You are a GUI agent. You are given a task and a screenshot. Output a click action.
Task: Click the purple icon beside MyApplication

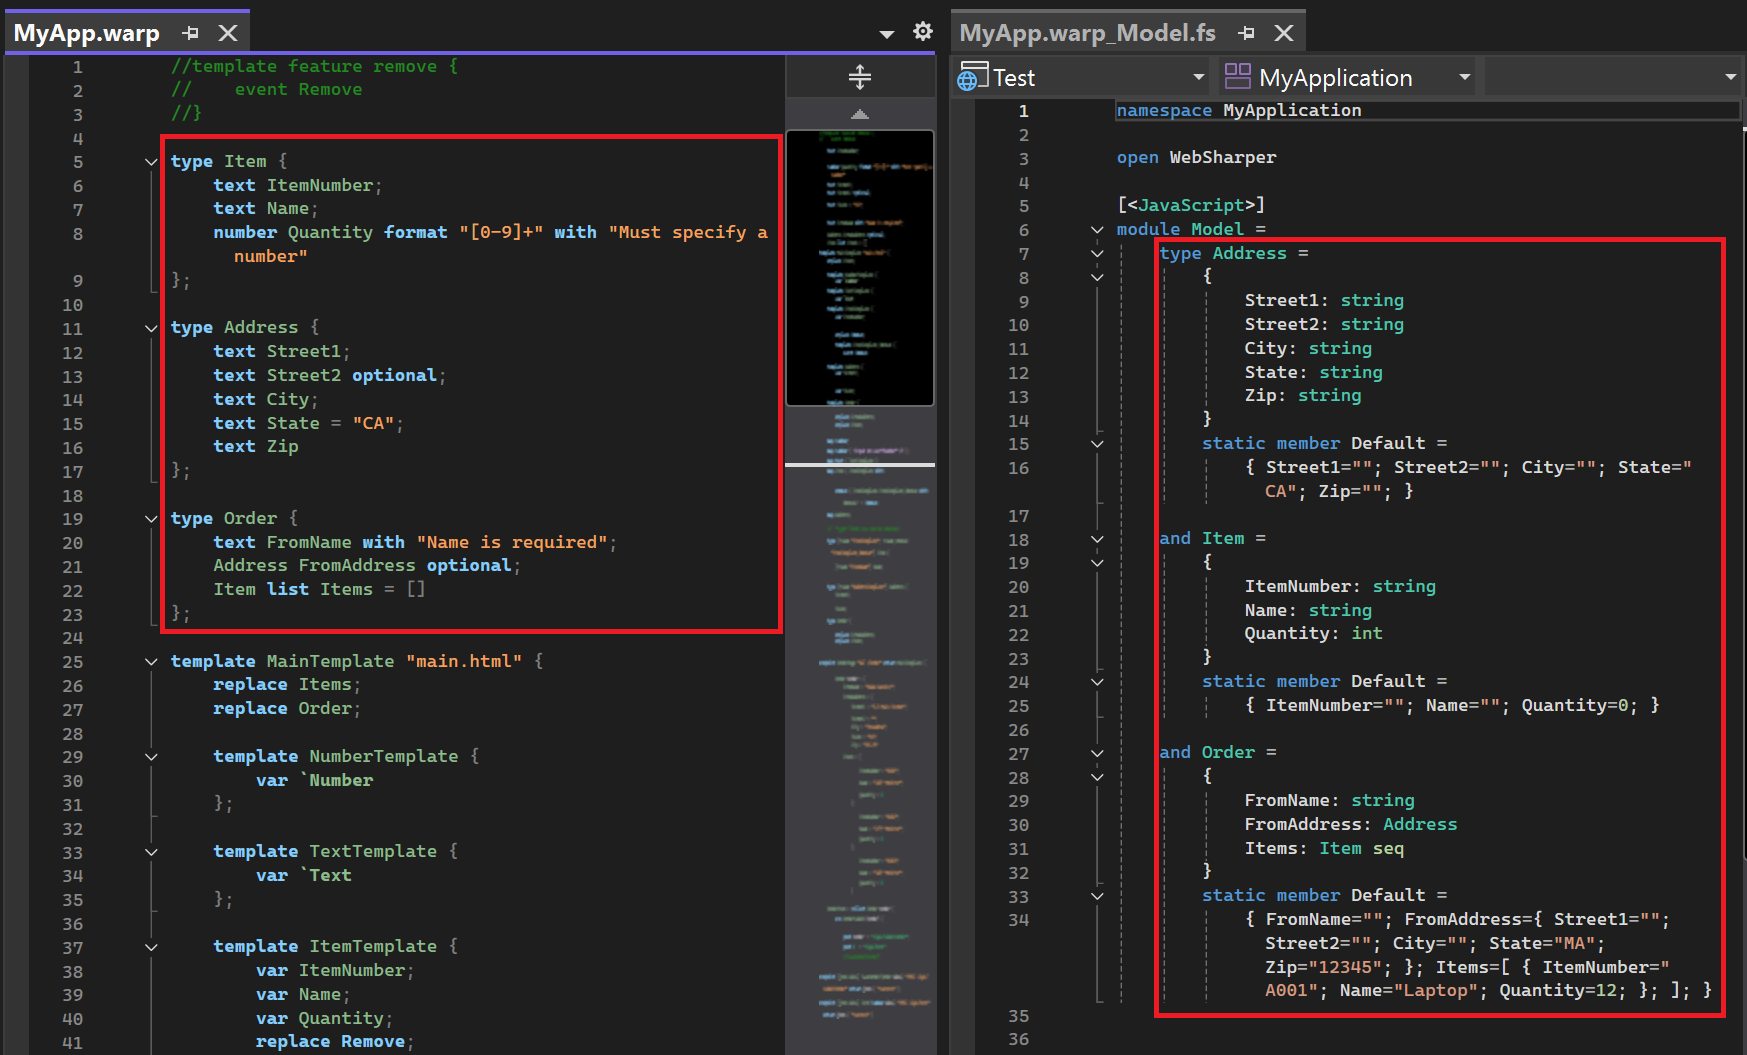1238,75
